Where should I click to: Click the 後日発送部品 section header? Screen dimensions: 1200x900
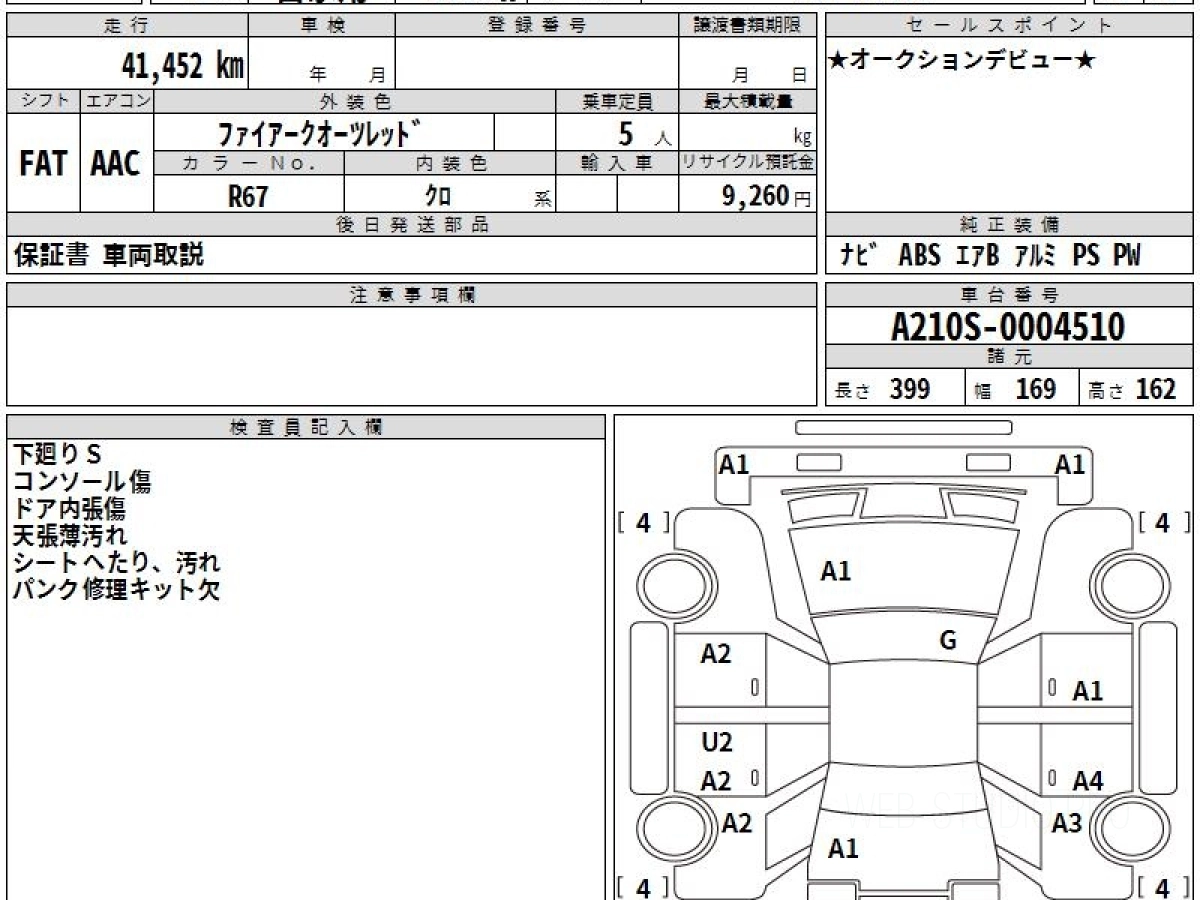click(411, 225)
